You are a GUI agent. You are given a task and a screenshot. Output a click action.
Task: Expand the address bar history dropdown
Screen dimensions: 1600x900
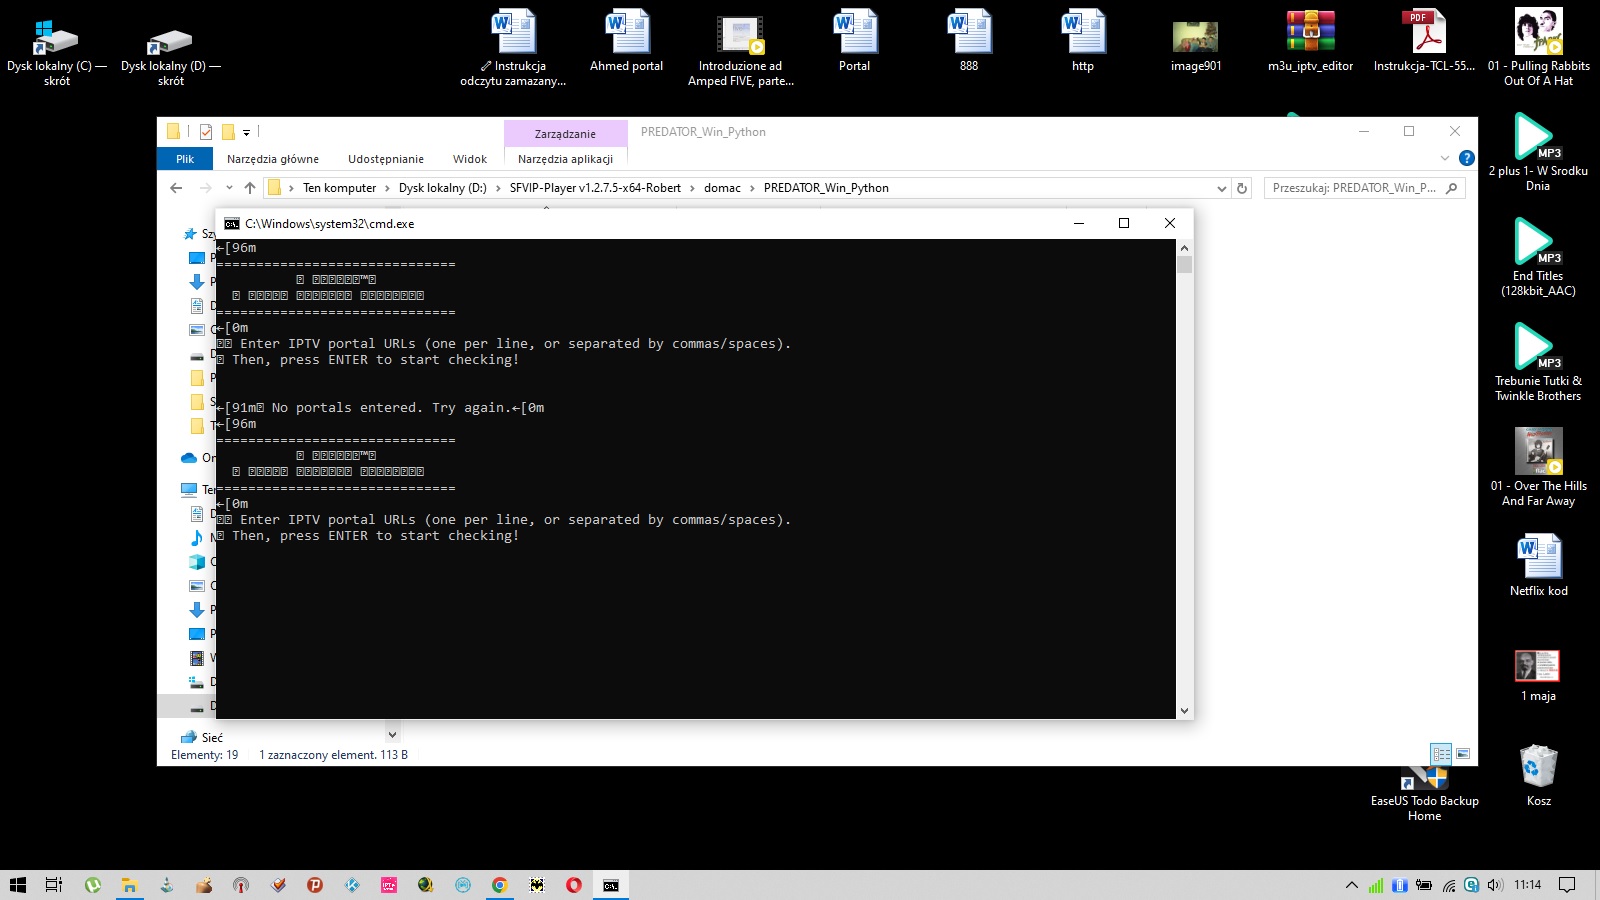pos(1221,188)
